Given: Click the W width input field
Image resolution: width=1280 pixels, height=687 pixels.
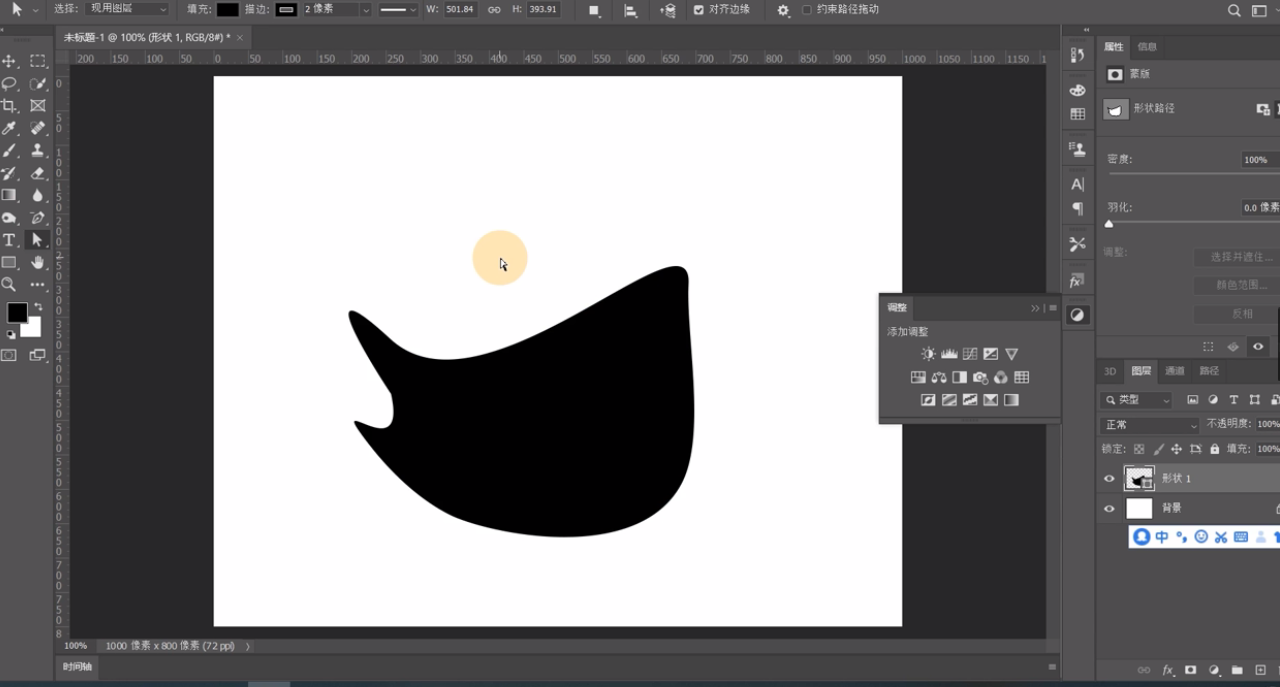Looking at the screenshot, I should 460,10.
